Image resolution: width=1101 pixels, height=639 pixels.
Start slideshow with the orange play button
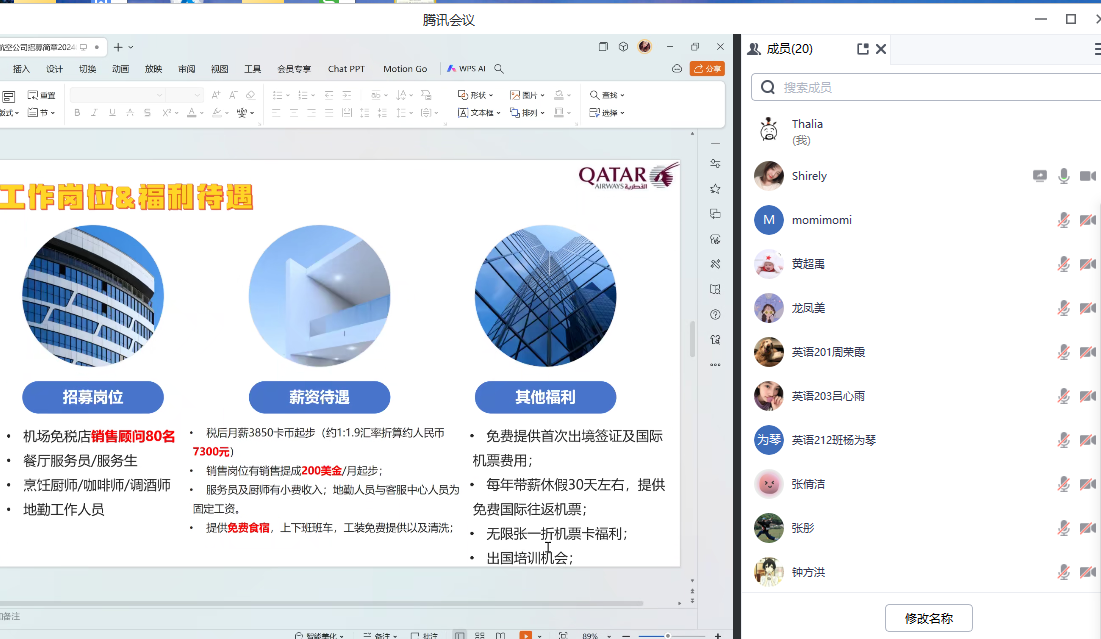(x=526, y=635)
